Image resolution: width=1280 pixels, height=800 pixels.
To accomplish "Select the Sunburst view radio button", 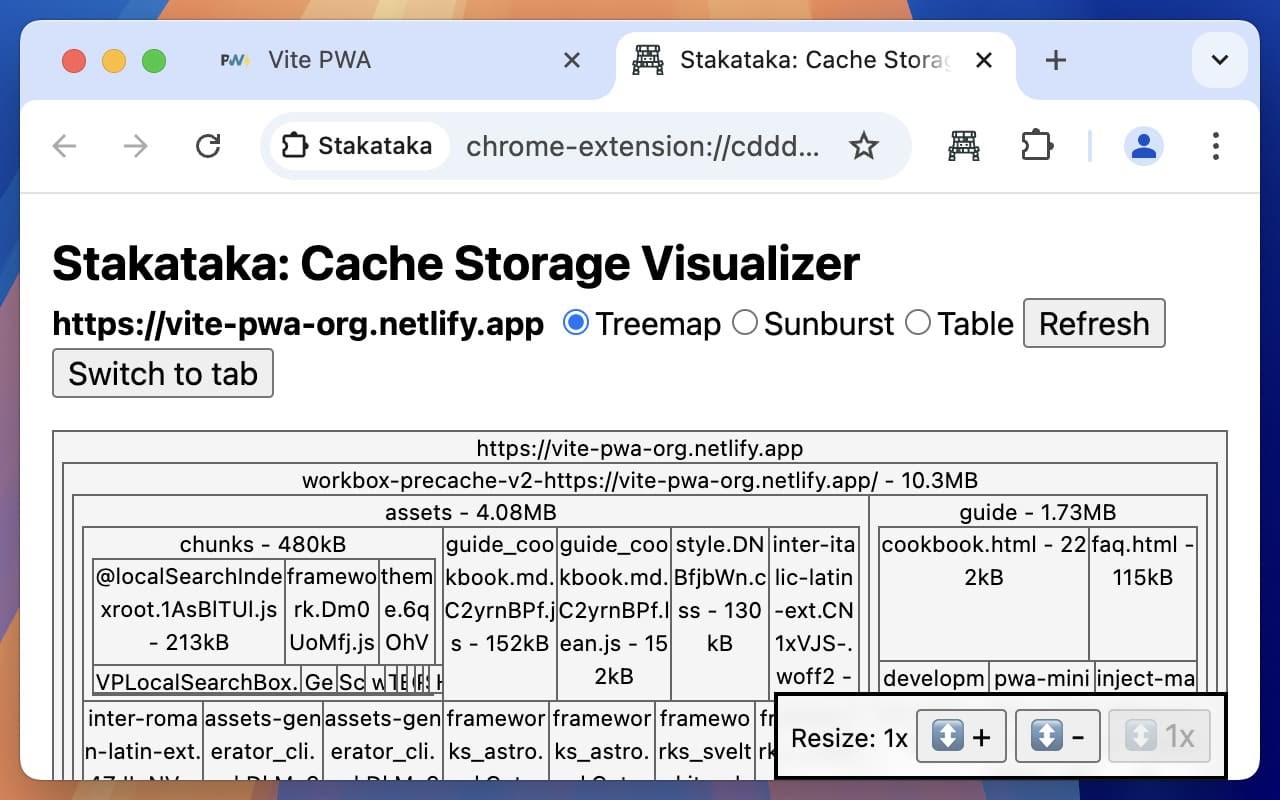I will coord(744,323).
